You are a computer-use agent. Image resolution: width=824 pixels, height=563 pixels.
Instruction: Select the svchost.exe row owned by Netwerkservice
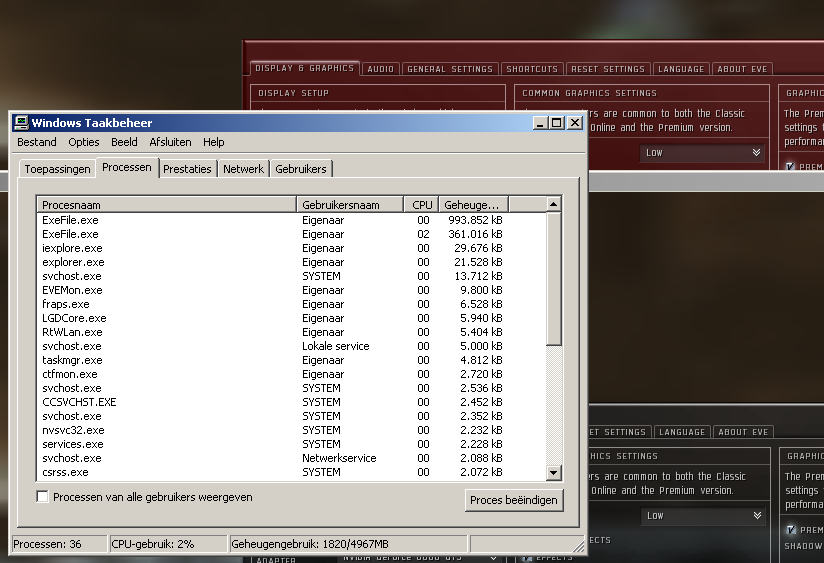pyautogui.click(x=291, y=458)
